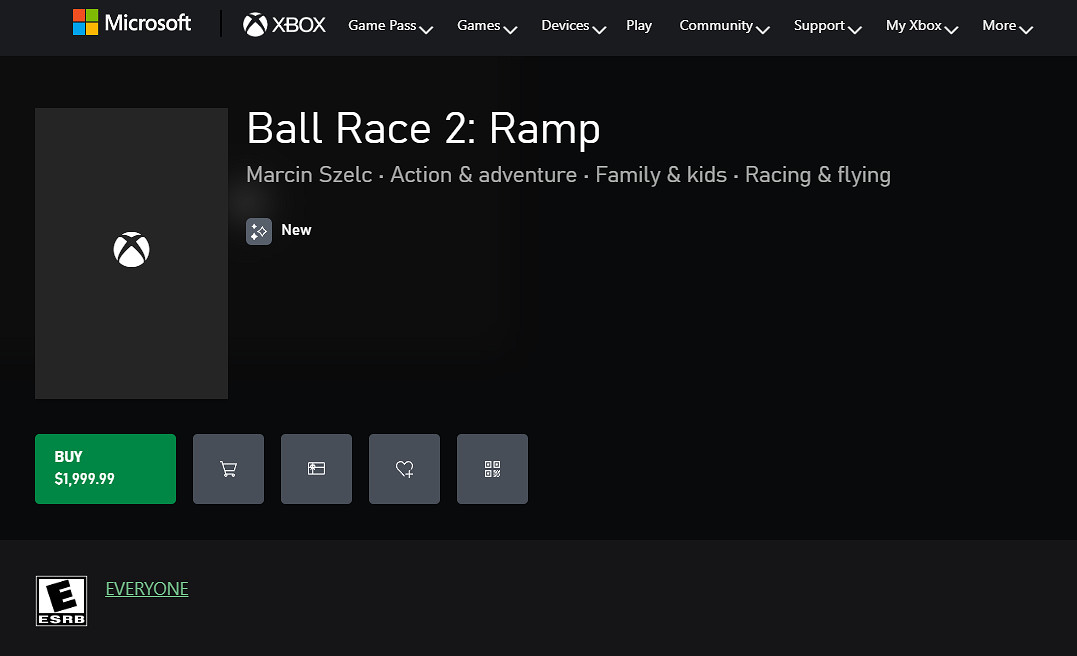Select the Microsoft logo
The height and width of the screenshot is (656, 1077).
[131, 22]
